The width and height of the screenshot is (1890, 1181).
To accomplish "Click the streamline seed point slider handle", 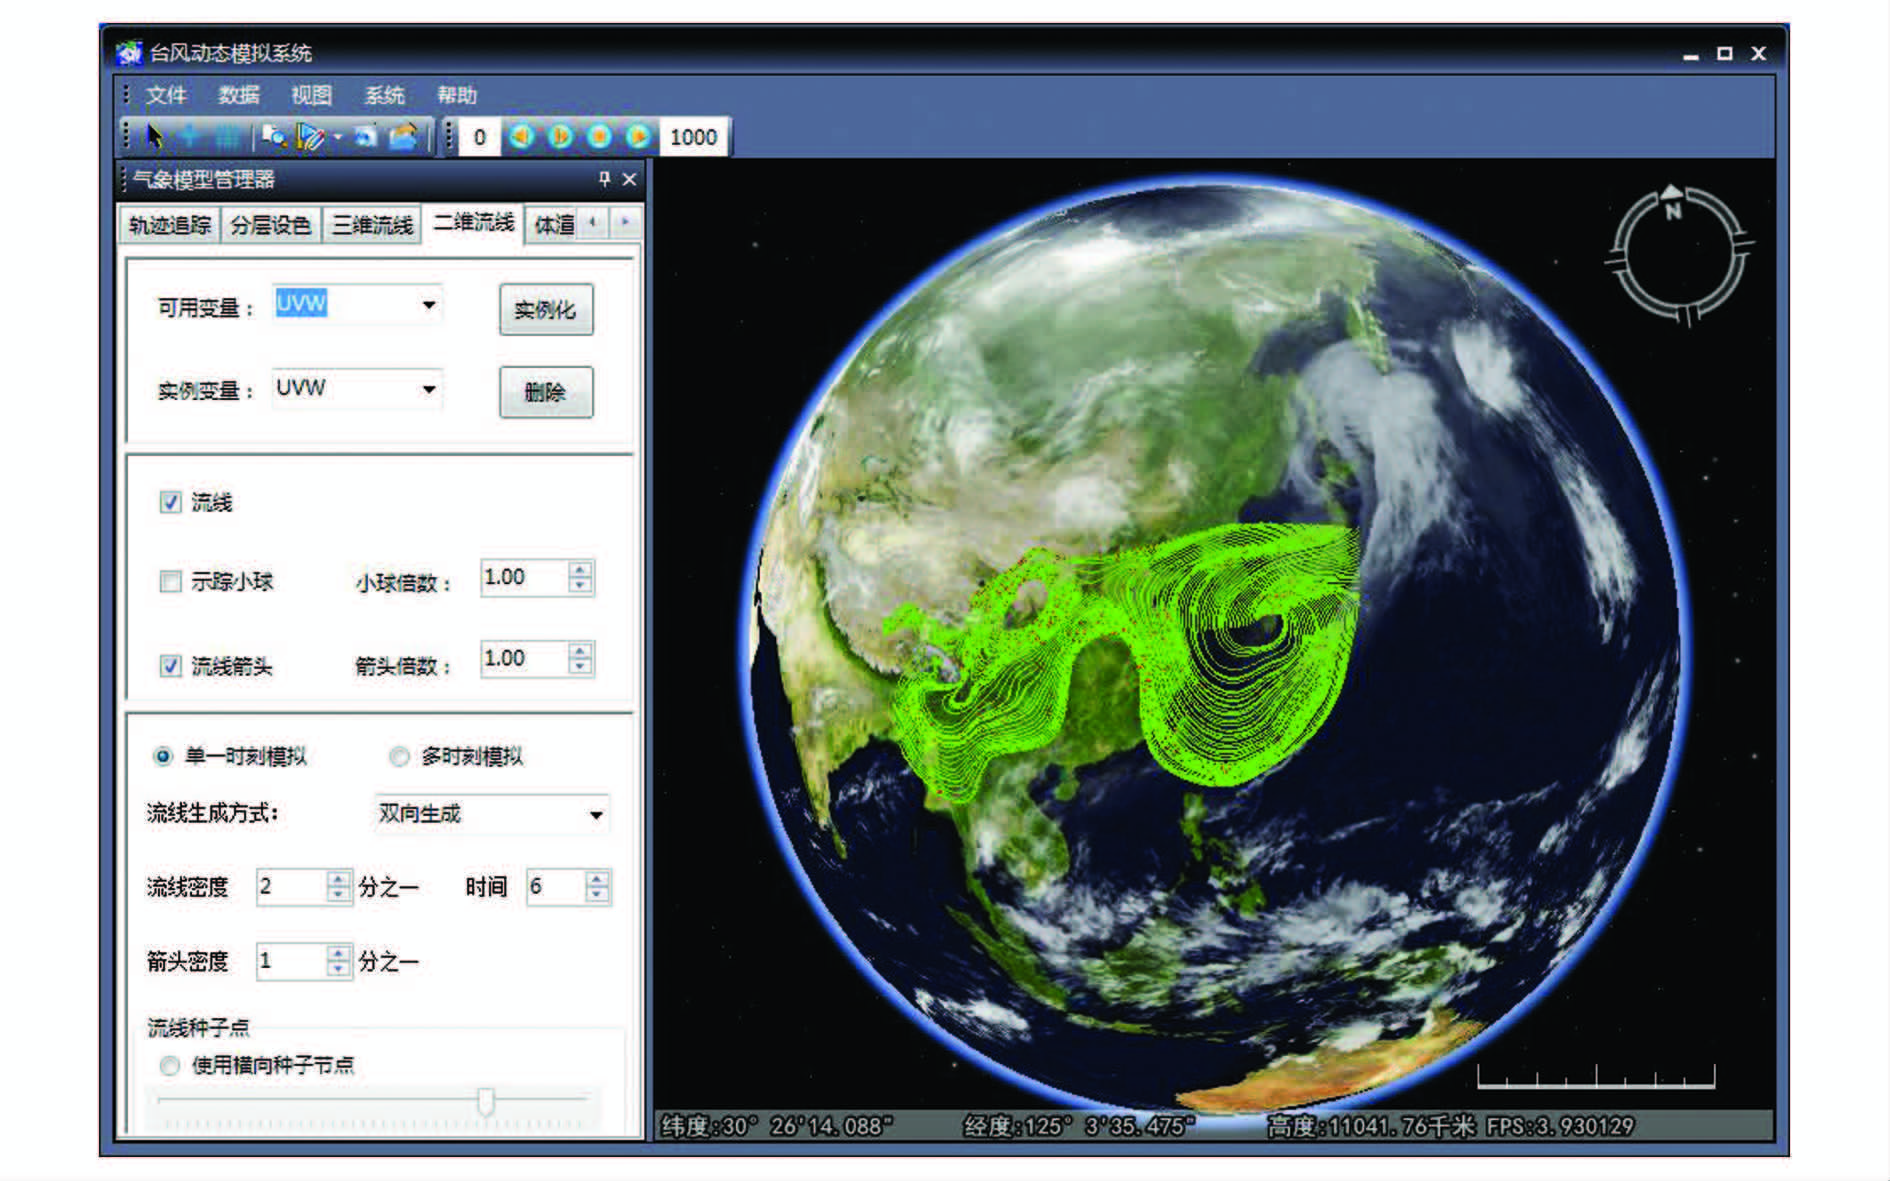I will point(486,1101).
